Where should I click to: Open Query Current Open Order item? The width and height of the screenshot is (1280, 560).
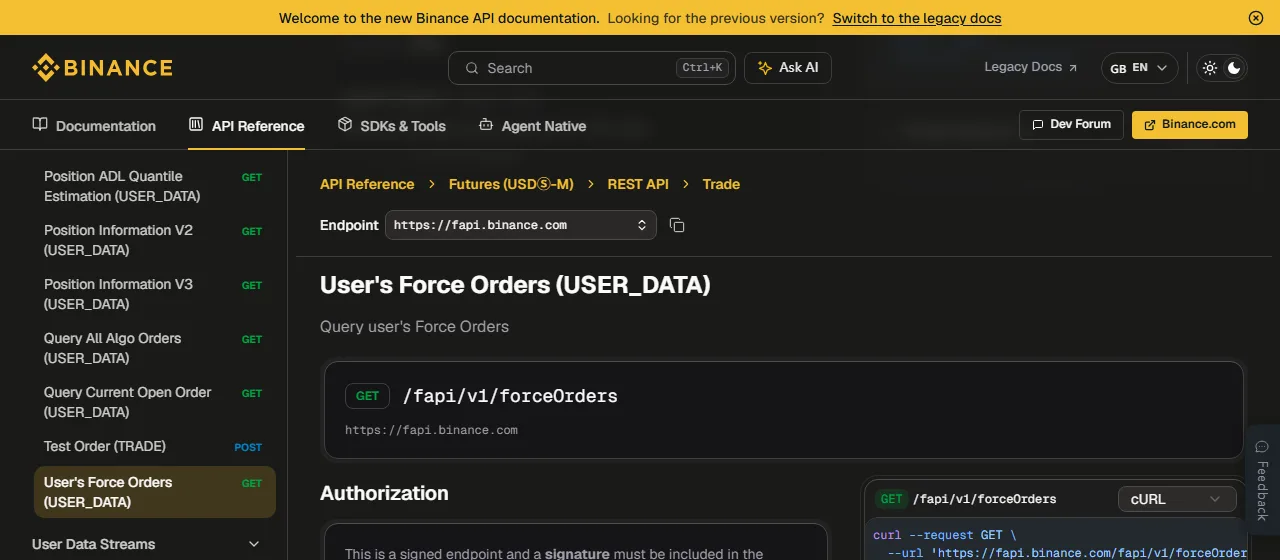click(x=155, y=402)
